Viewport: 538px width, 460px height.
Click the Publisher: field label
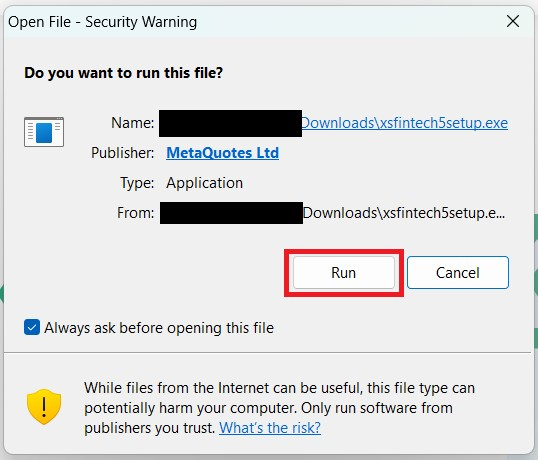coord(122,153)
